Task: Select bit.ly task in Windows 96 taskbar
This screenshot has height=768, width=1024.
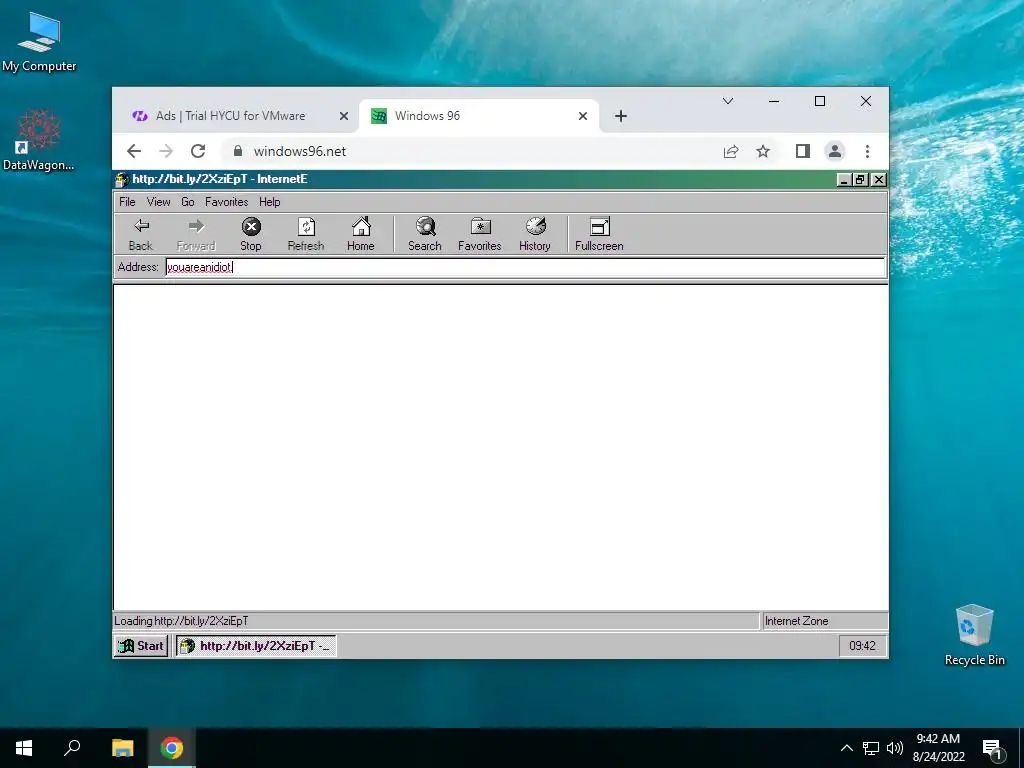Action: 256,646
